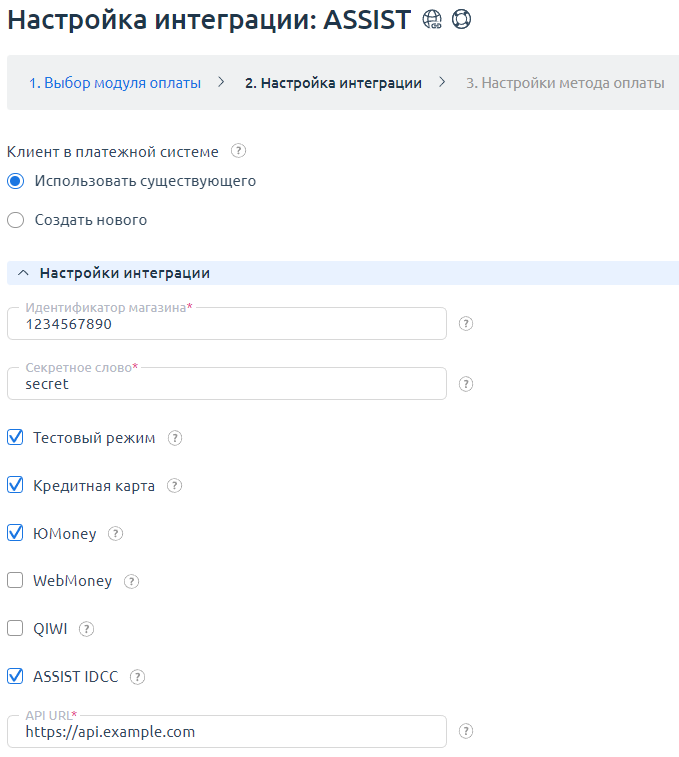Click help icon next to 'Кредитная карта'
Image resolution: width=679 pixels, height=757 pixels.
click(174, 486)
